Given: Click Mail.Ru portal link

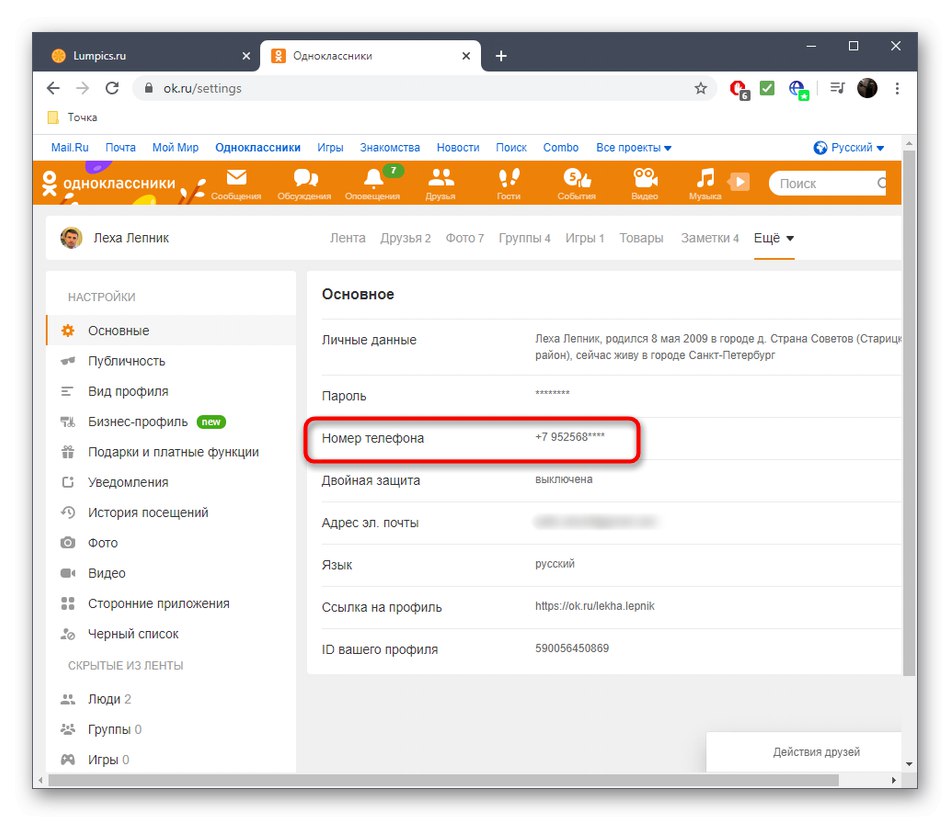Looking at the screenshot, I should tap(70, 147).
